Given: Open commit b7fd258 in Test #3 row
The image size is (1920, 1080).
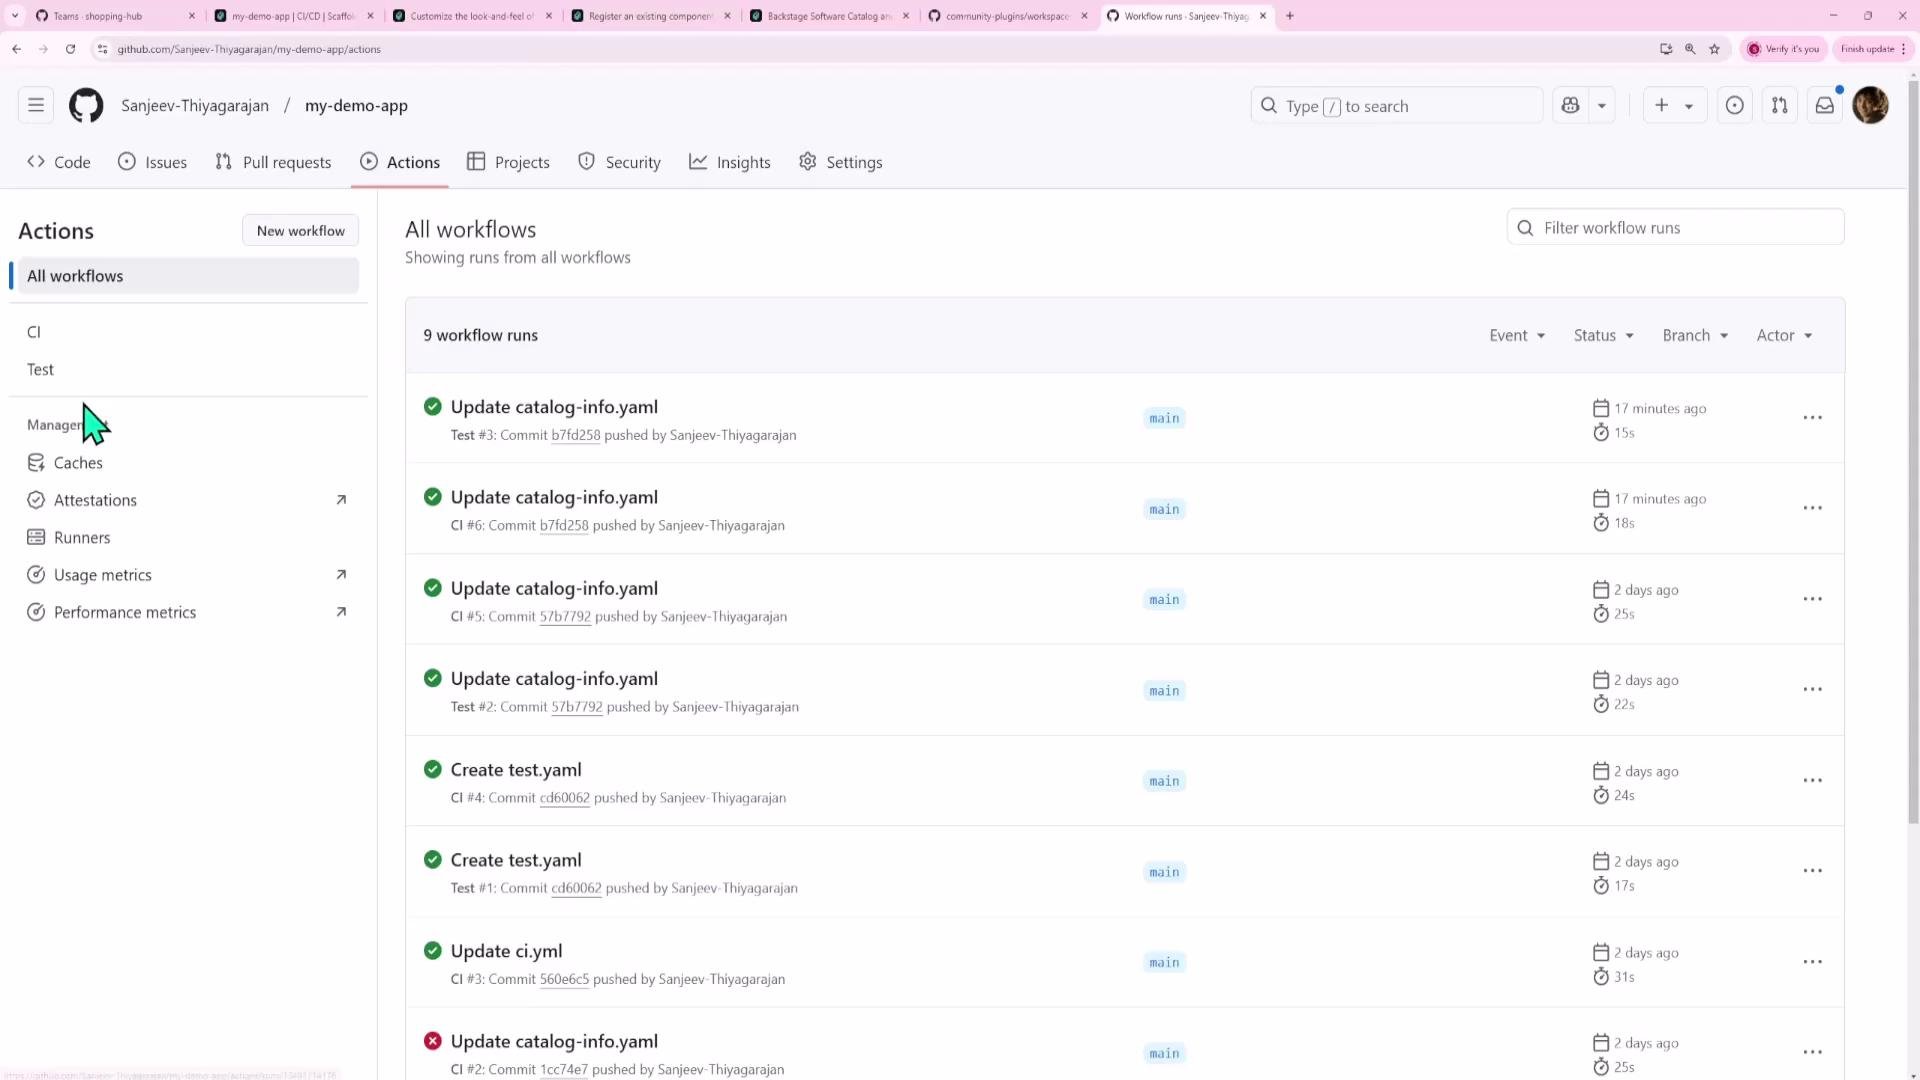Looking at the screenshot, I should tap(576, 435).
